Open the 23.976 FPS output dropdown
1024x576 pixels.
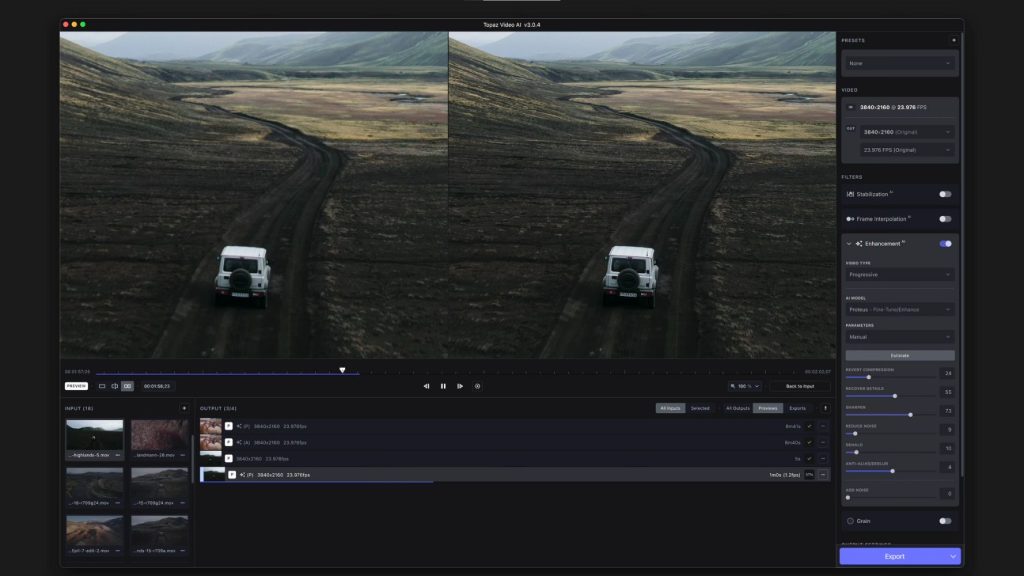[906, 150]
